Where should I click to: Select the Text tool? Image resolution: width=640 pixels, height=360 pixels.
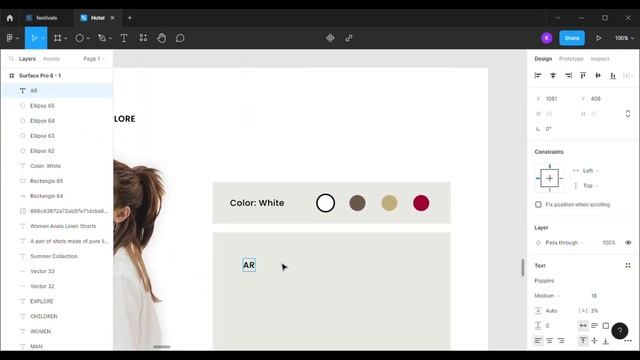click(x=124, y=38)
